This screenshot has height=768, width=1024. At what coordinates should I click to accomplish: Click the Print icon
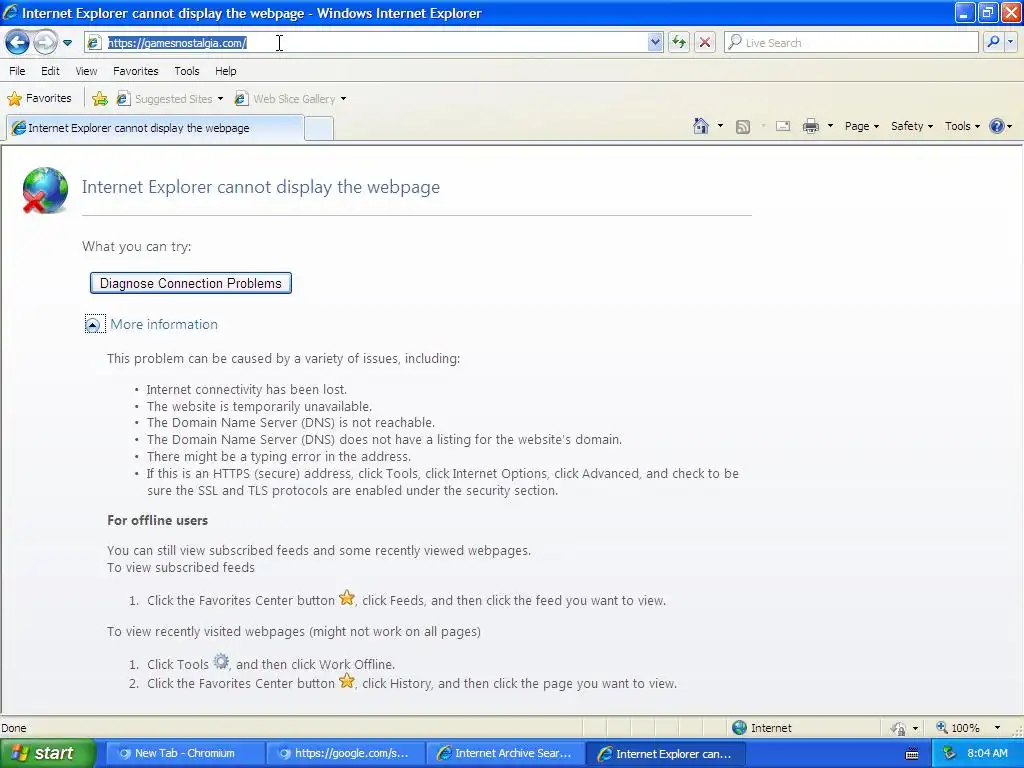(x=810, y=126)
